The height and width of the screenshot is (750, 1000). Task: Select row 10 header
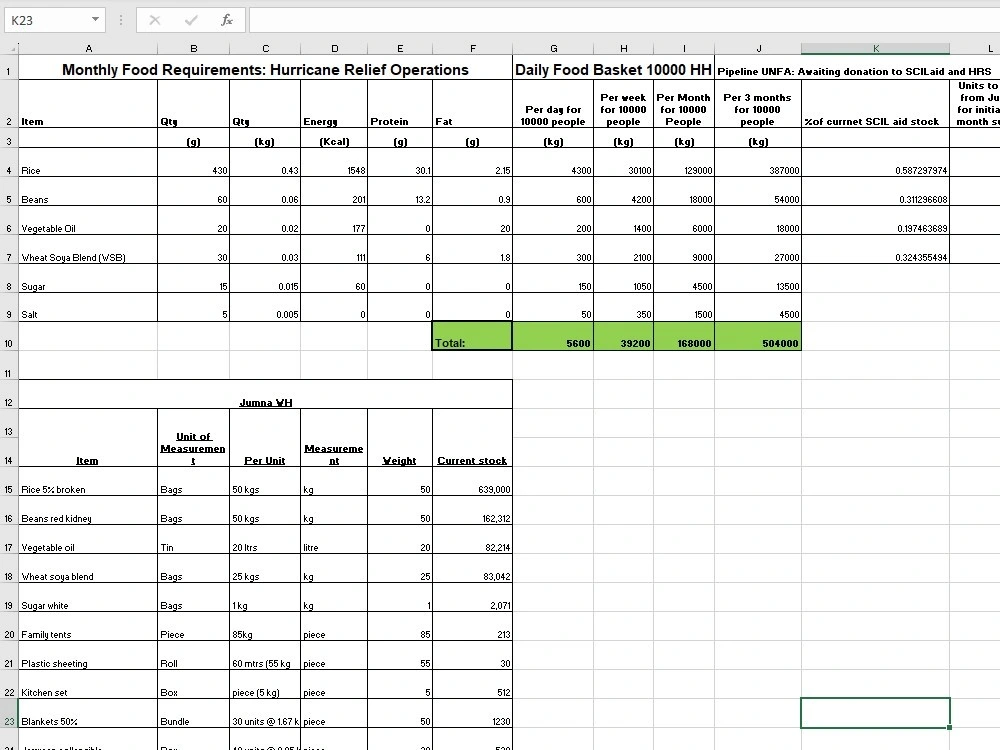tap(9, 337)
